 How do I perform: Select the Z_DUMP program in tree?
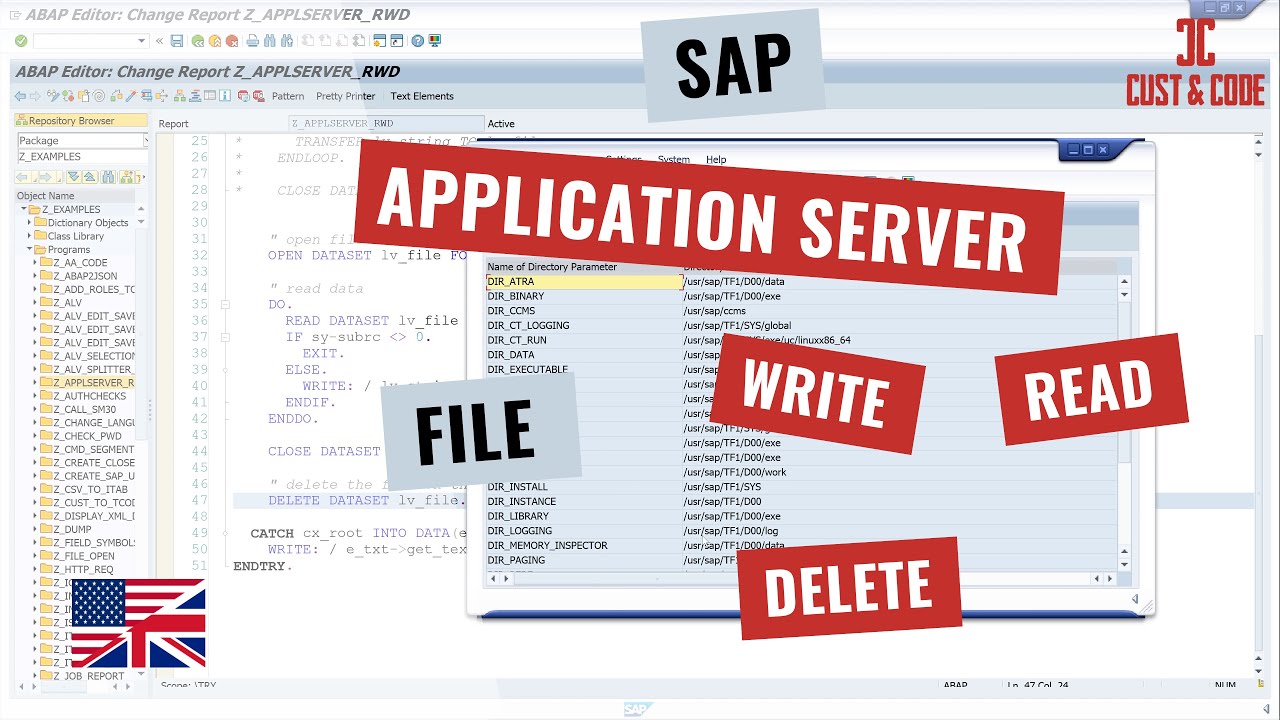pyautogui.click(x=72, y=529)
